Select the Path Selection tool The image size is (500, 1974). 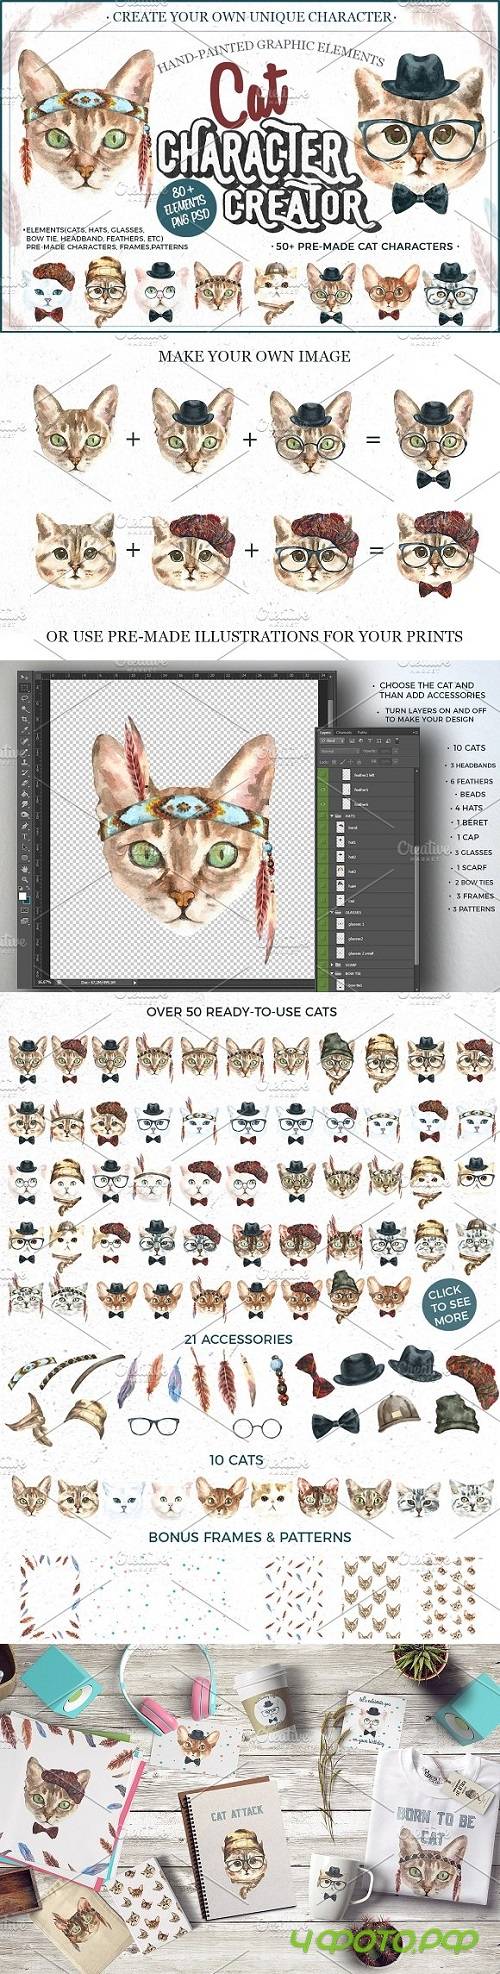click(24, 847)
